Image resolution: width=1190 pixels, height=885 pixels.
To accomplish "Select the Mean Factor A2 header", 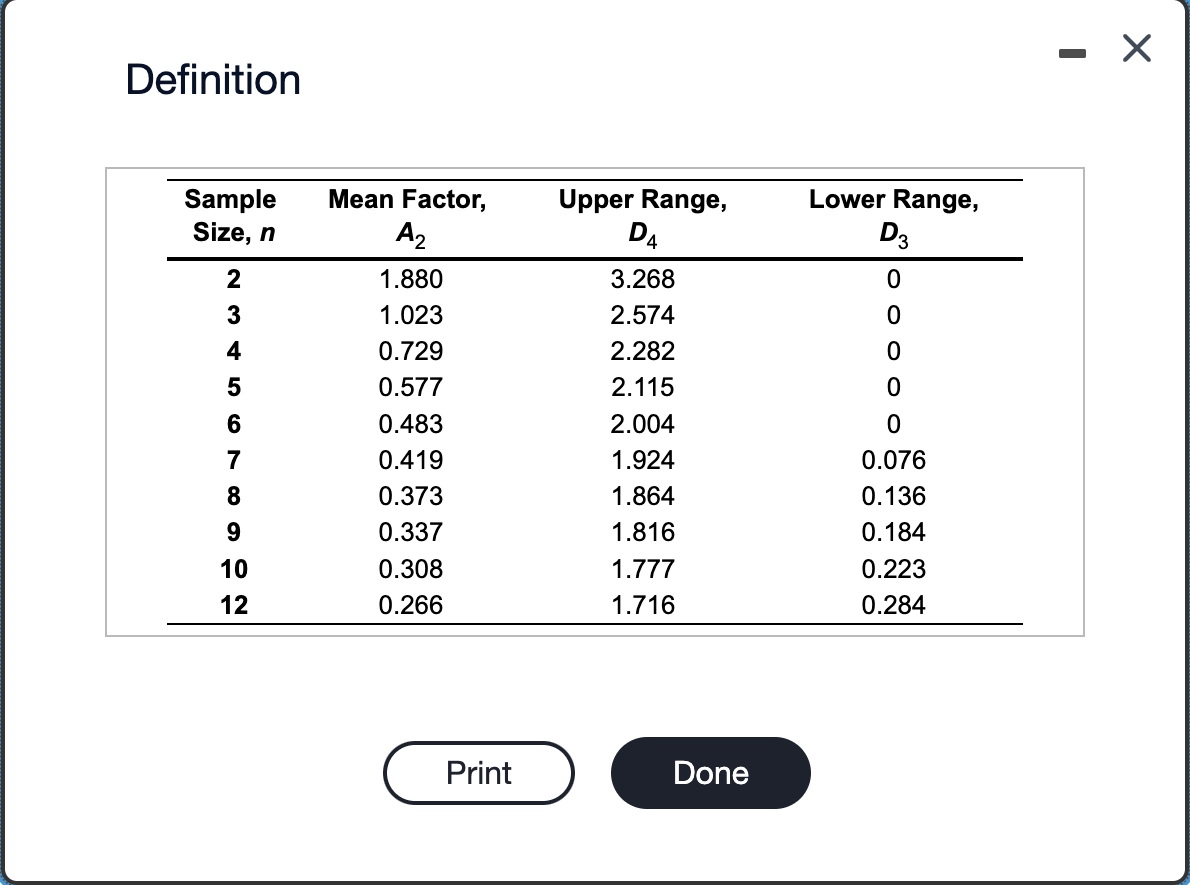I will [x=405, y=217].
